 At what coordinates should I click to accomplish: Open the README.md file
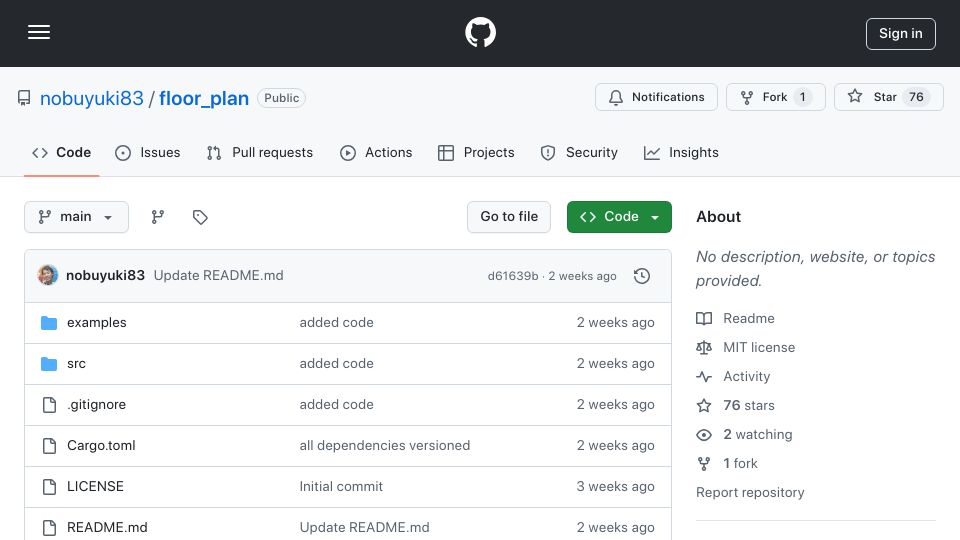107,528
